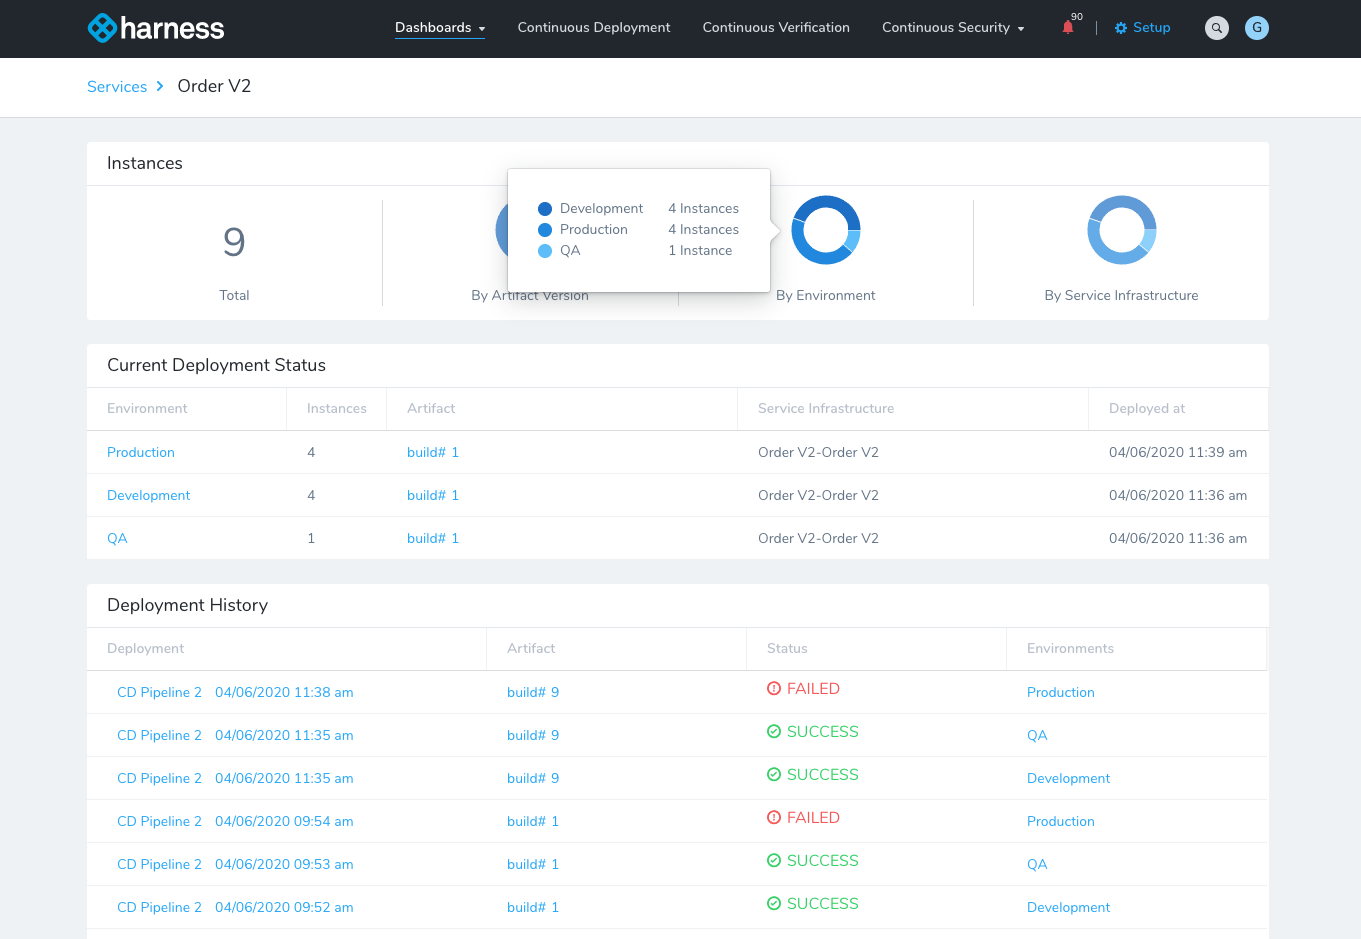1361x939 pixels.
Task: Click the Setup gear icon
Action: [1121, 28]
